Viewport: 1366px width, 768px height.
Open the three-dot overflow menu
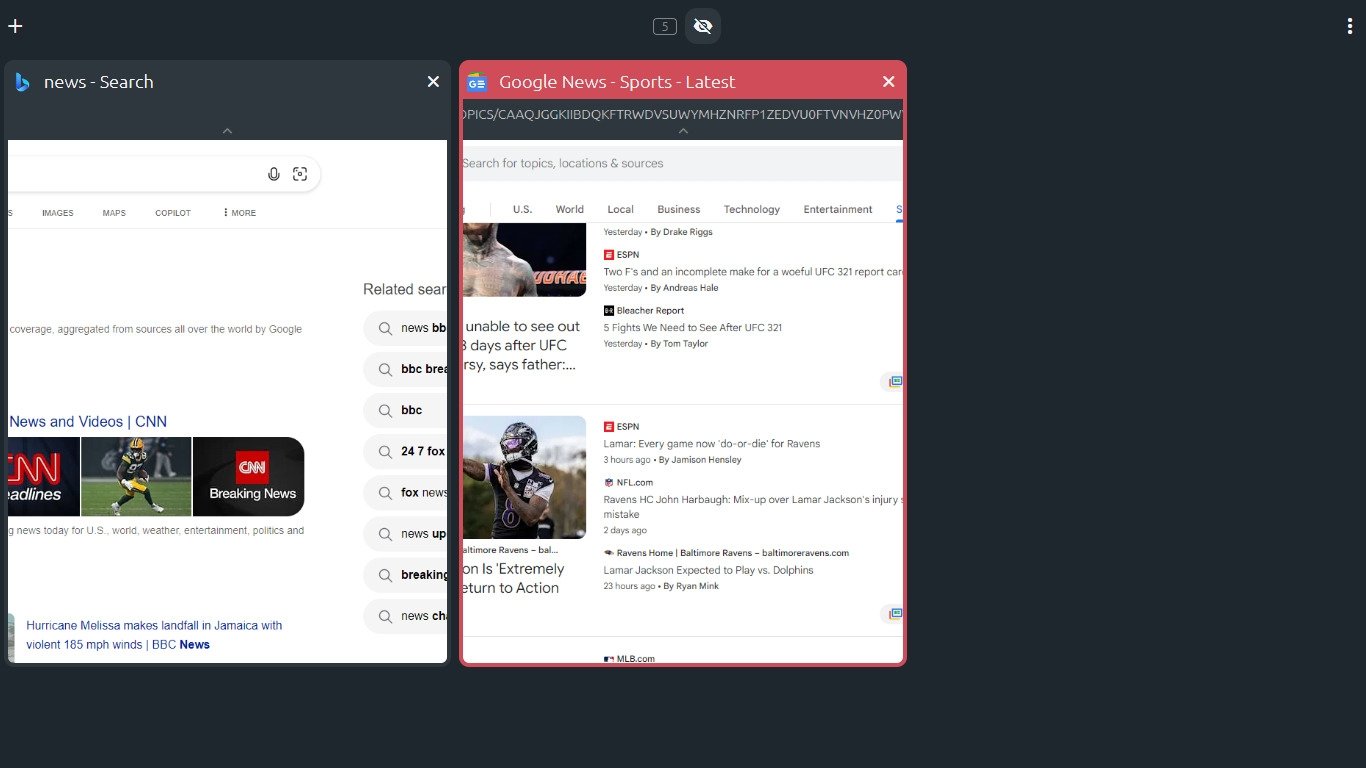[x=1349, y=26]
